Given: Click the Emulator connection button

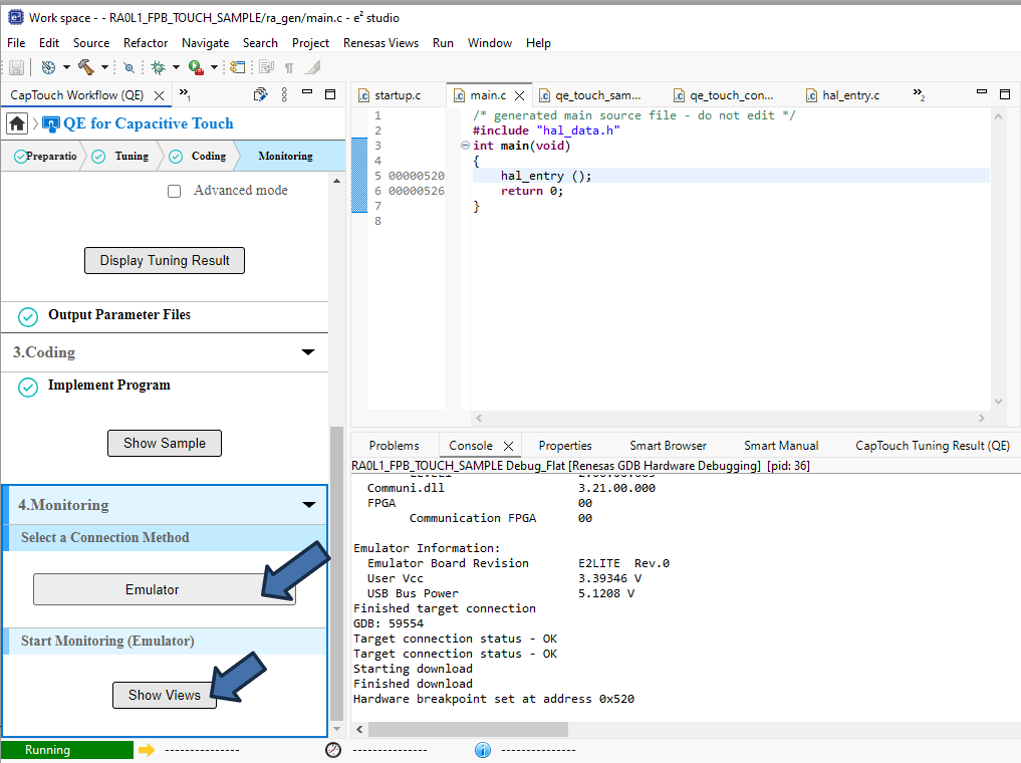Looking at the screenshot, I should tap(153, 590).
